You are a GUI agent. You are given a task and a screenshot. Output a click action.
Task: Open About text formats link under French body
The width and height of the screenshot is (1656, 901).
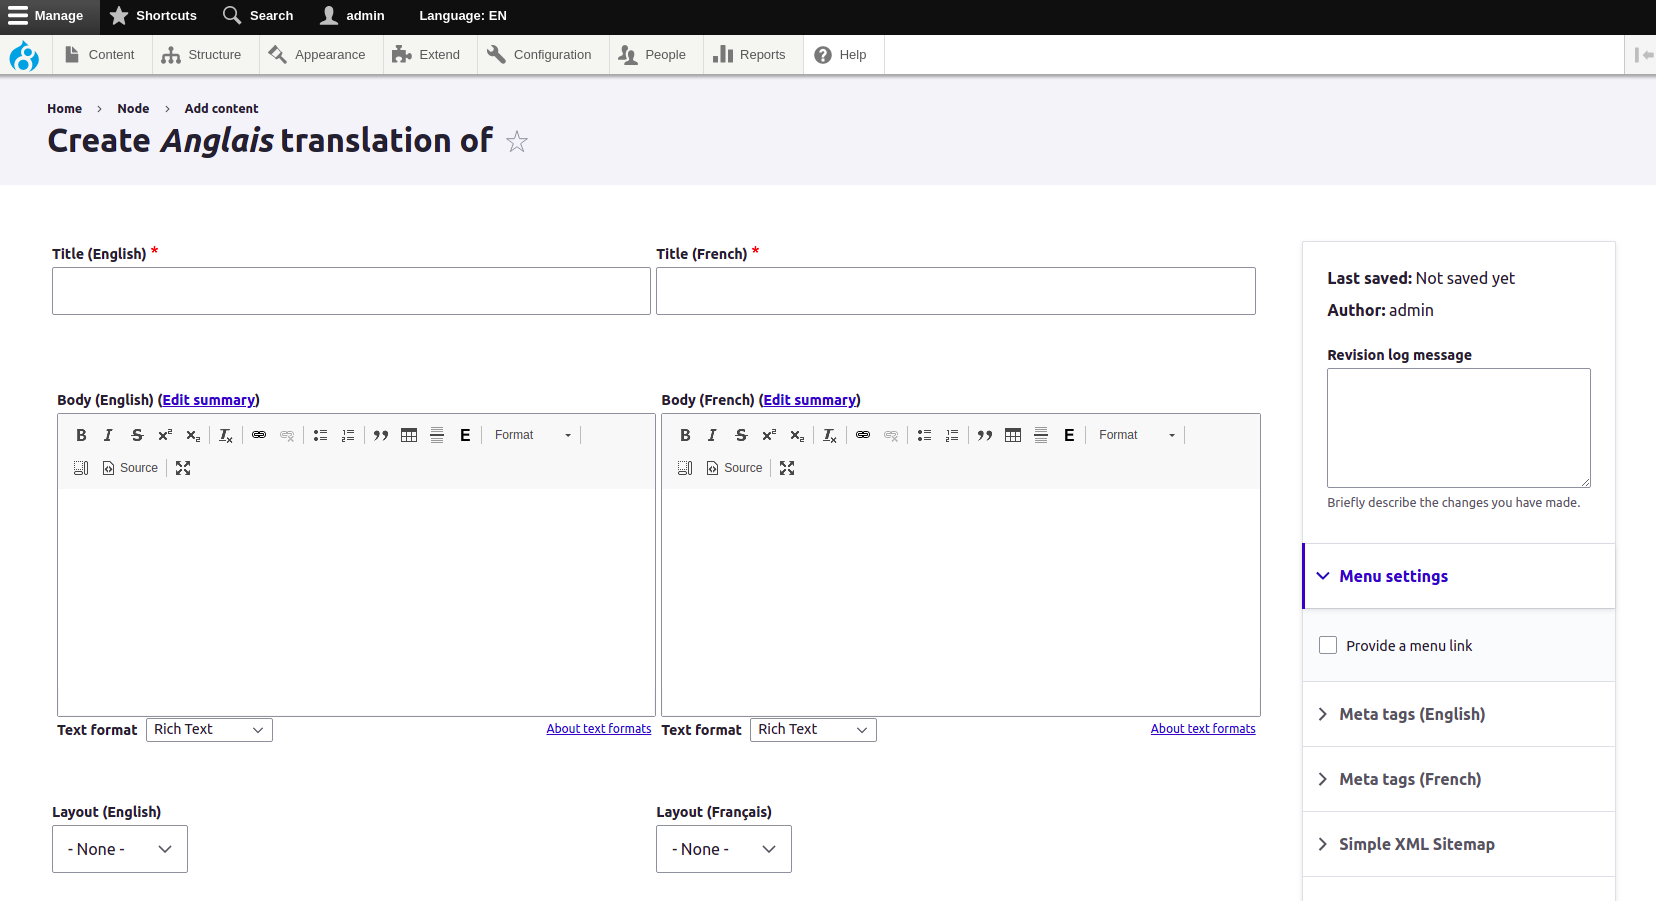click(1202, 729)
